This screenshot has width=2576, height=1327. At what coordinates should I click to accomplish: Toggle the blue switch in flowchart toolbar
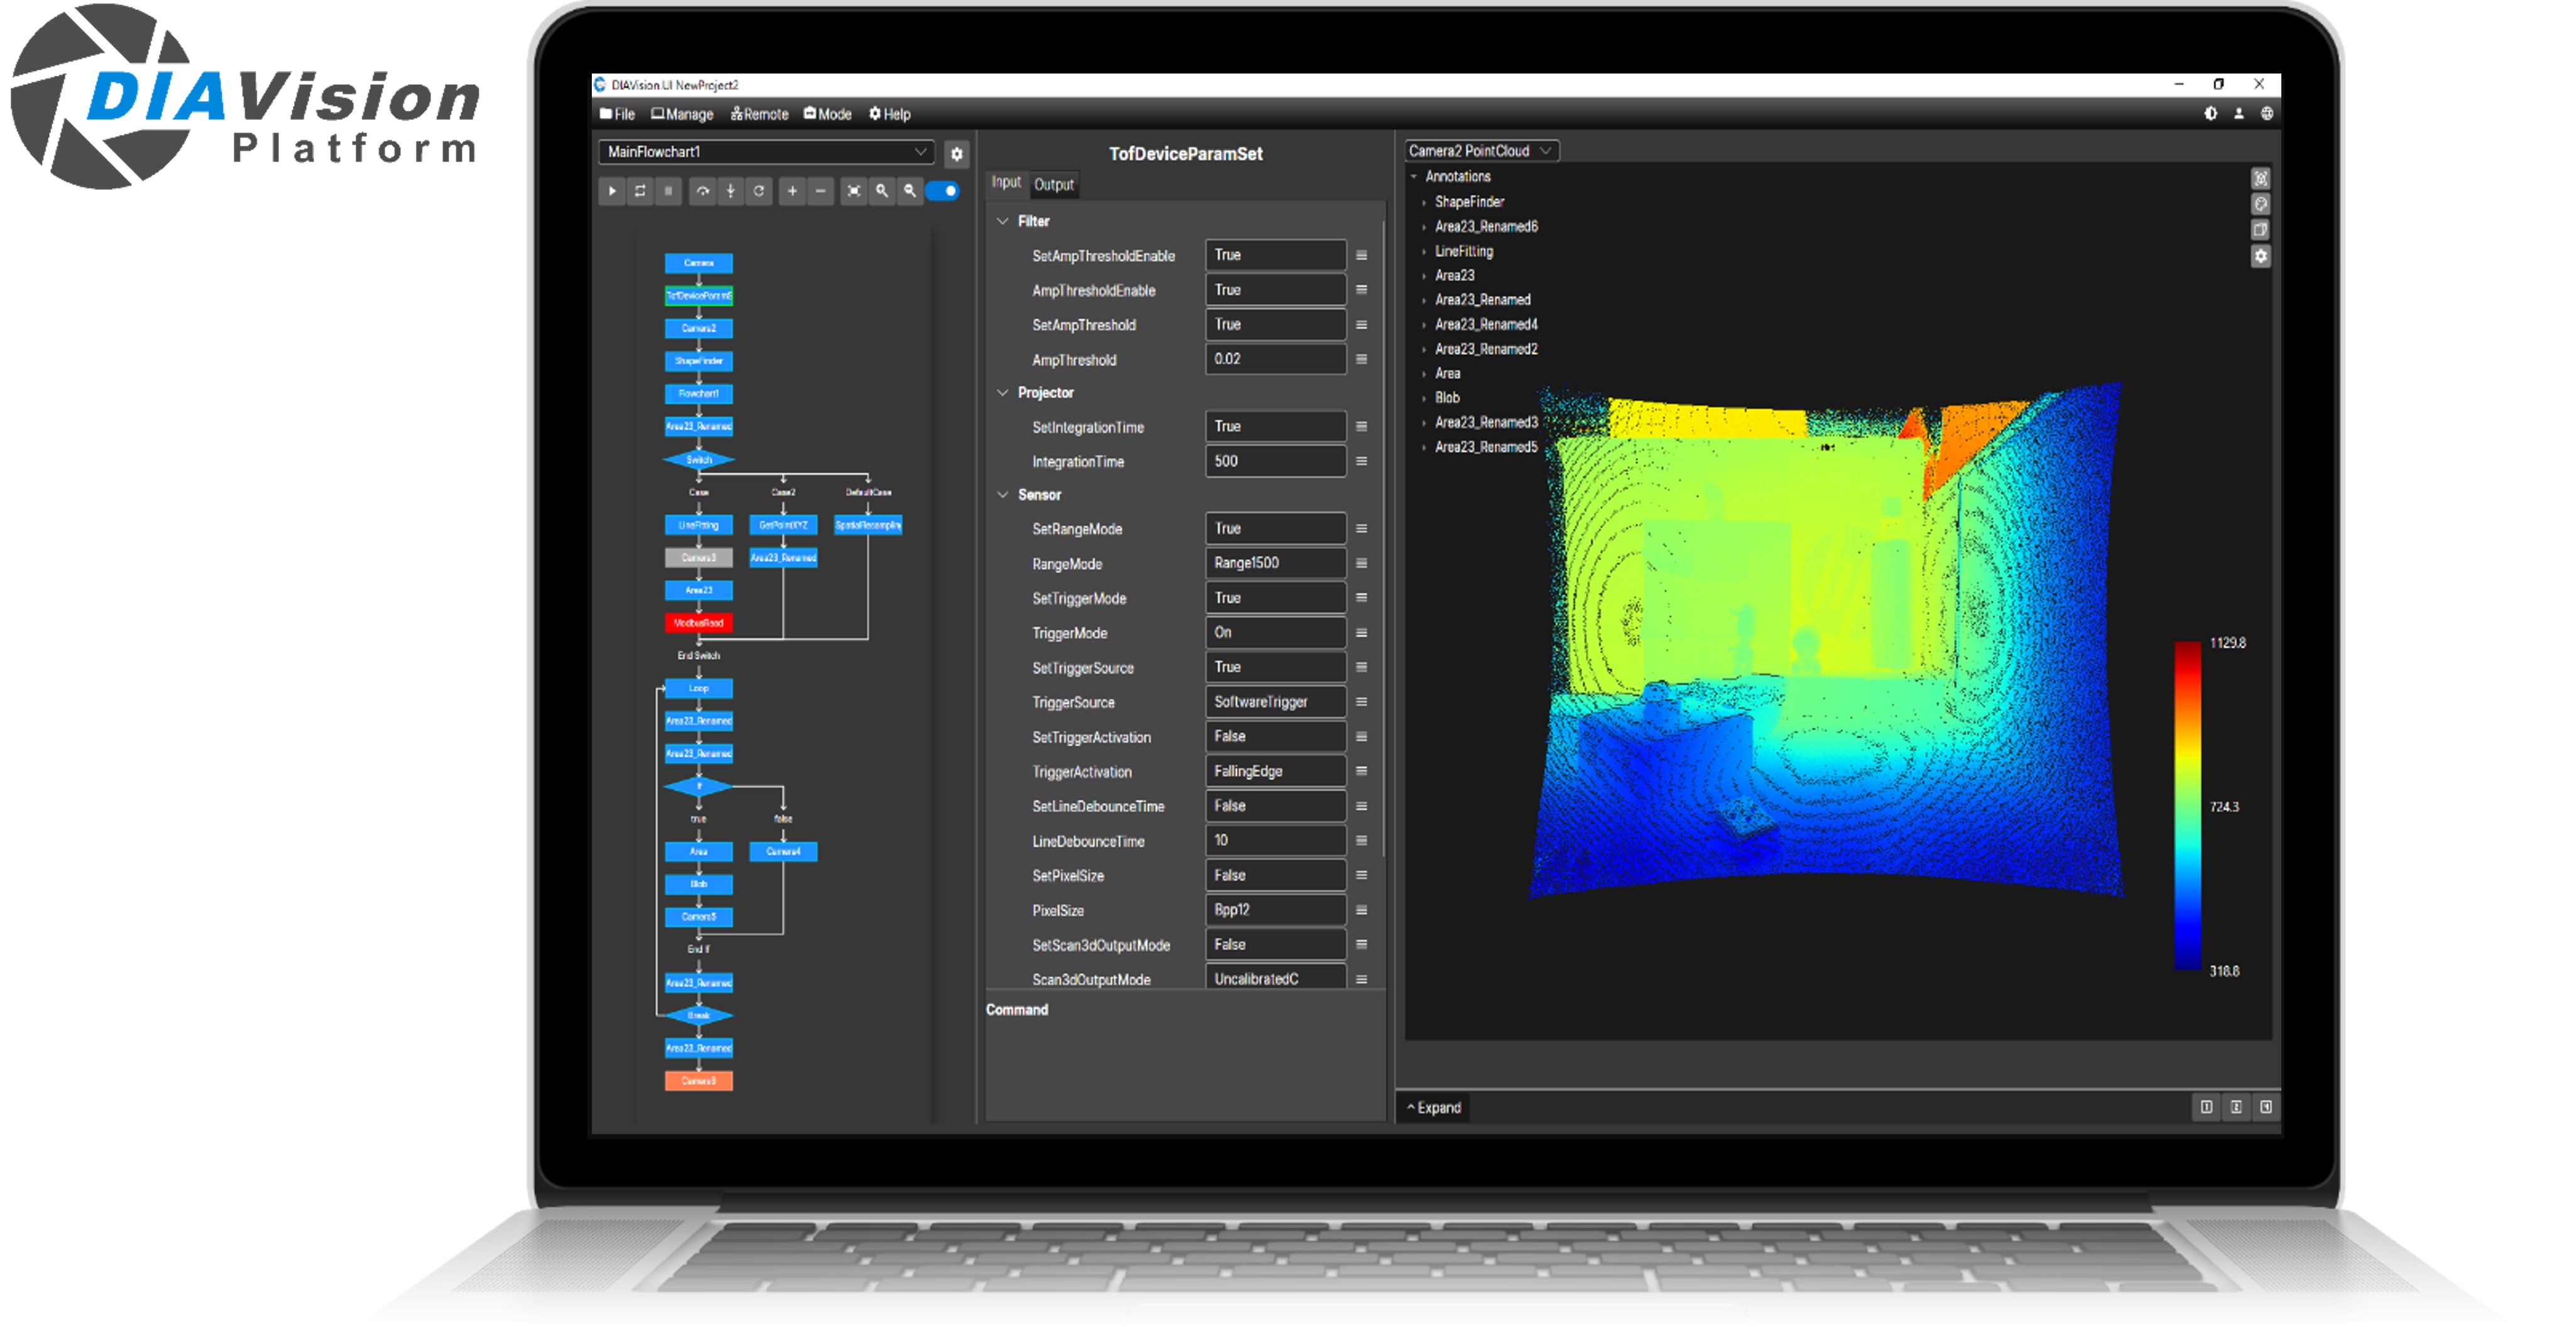943,191
